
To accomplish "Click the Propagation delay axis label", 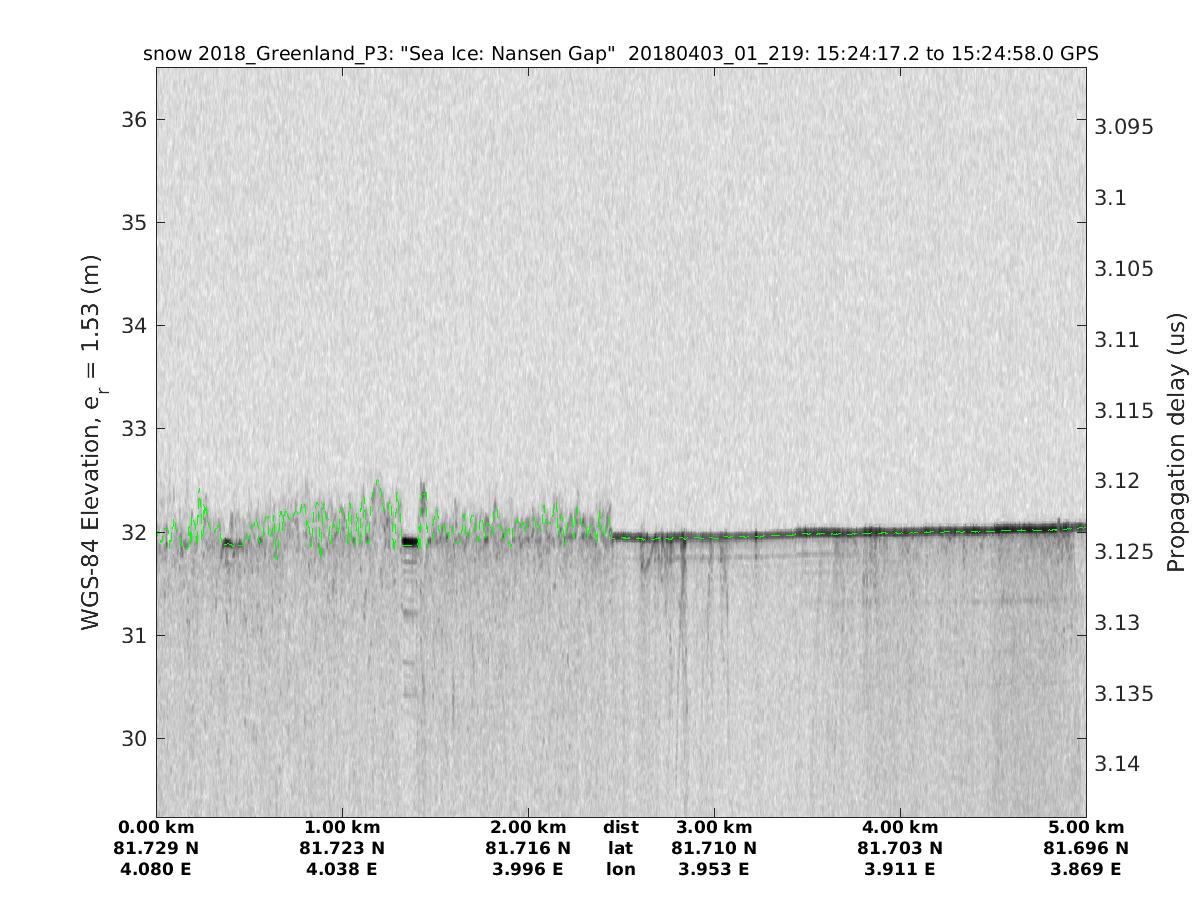I will (x=1176, y=441).
